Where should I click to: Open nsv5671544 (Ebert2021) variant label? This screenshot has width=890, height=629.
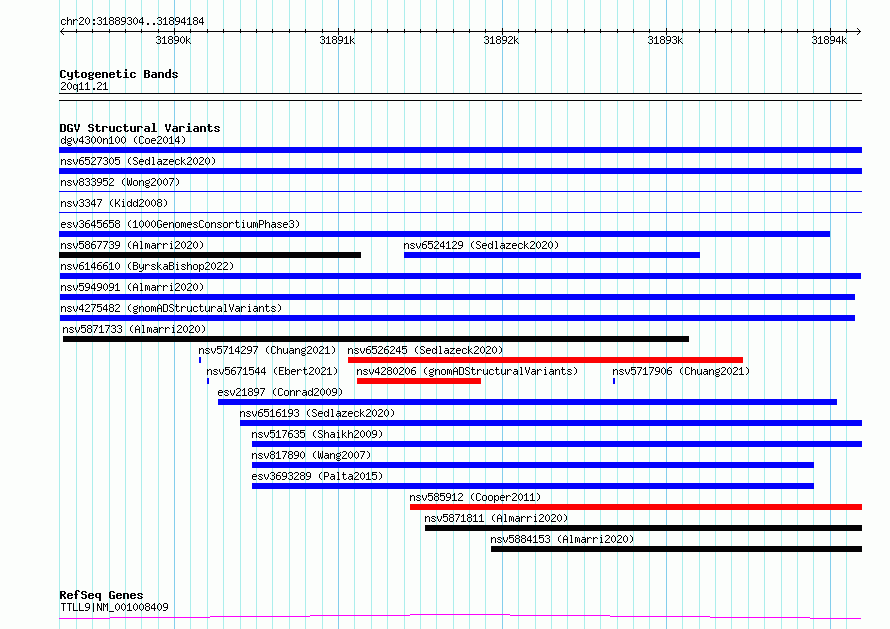click(272, 371)
